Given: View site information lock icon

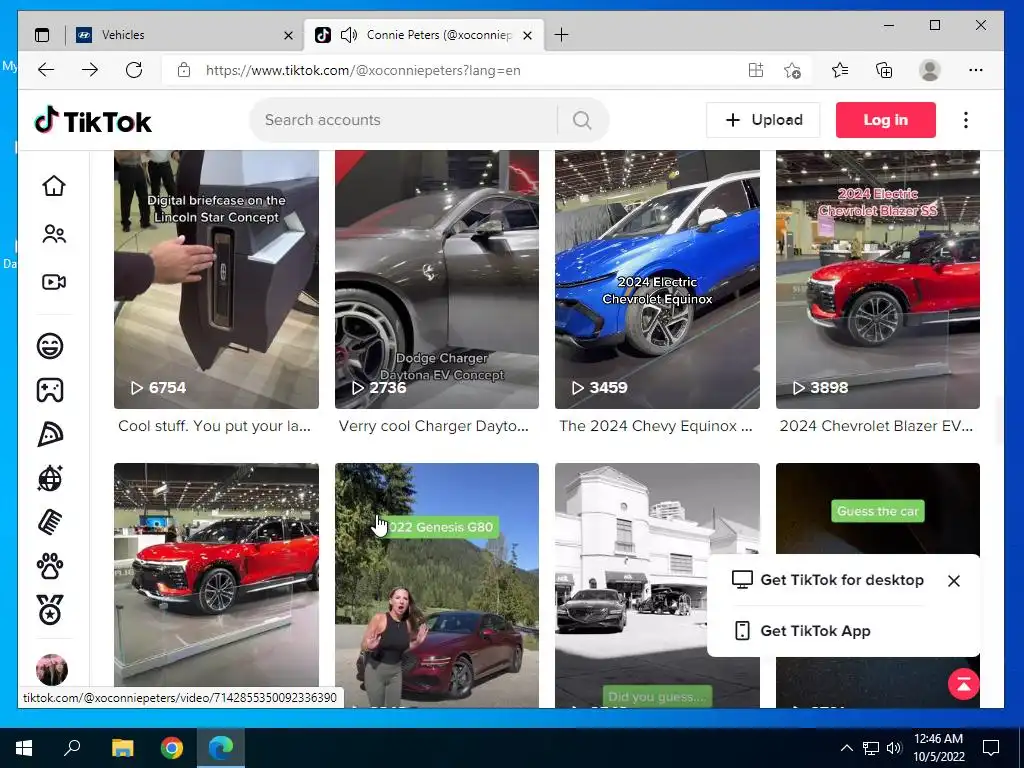Looking at the screenshot, I should 184,70.
